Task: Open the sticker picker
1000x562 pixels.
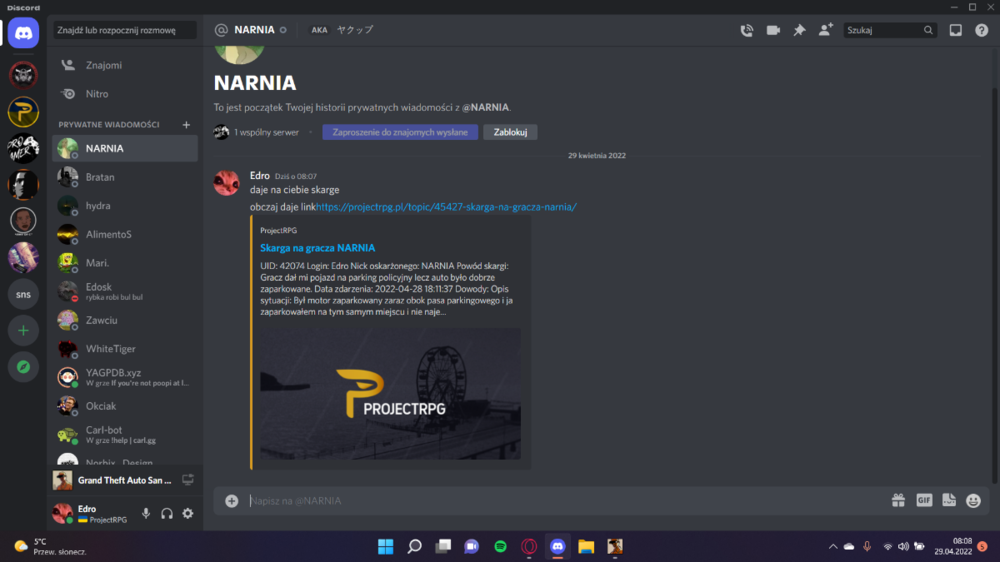Action: click(949, 501)
